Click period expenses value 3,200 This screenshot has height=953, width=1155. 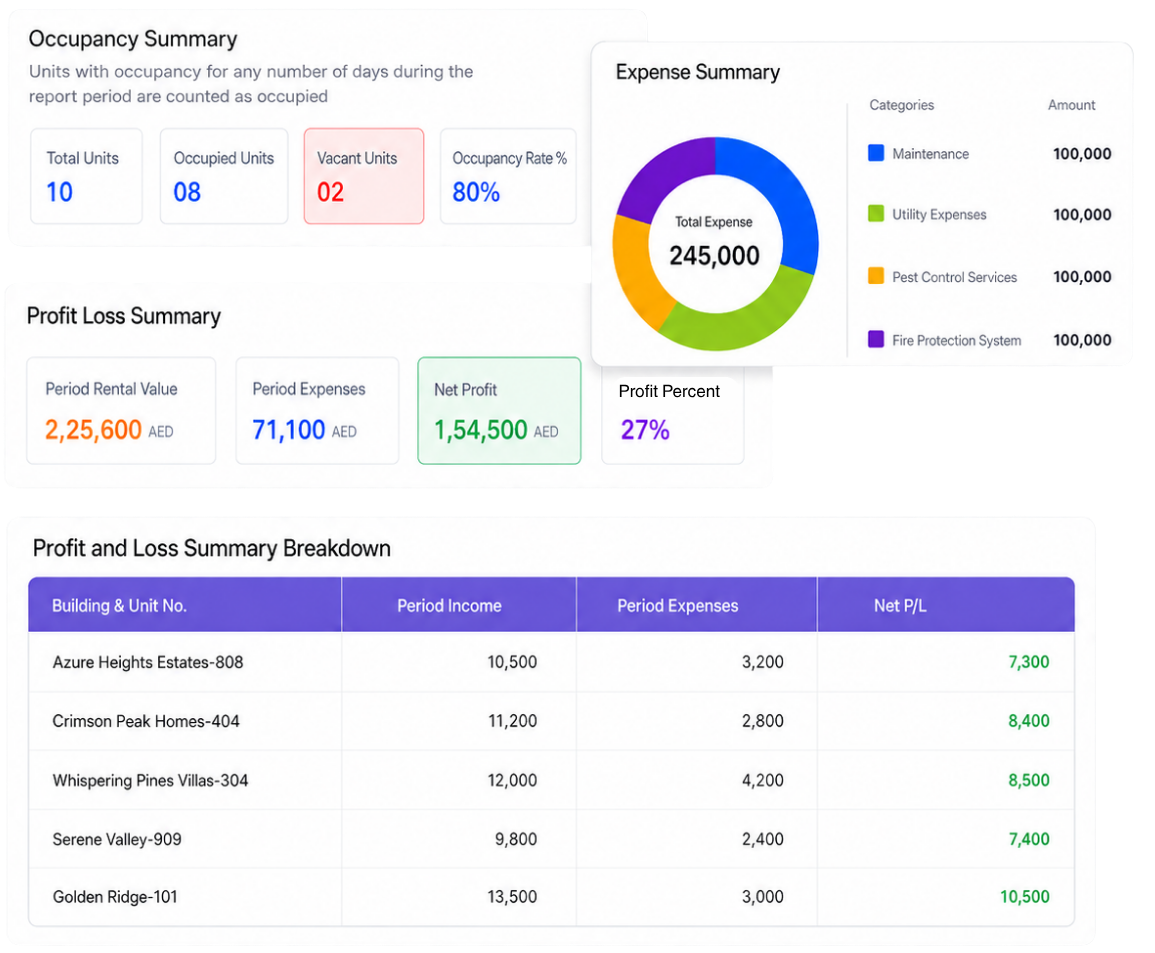coord(762,662)
